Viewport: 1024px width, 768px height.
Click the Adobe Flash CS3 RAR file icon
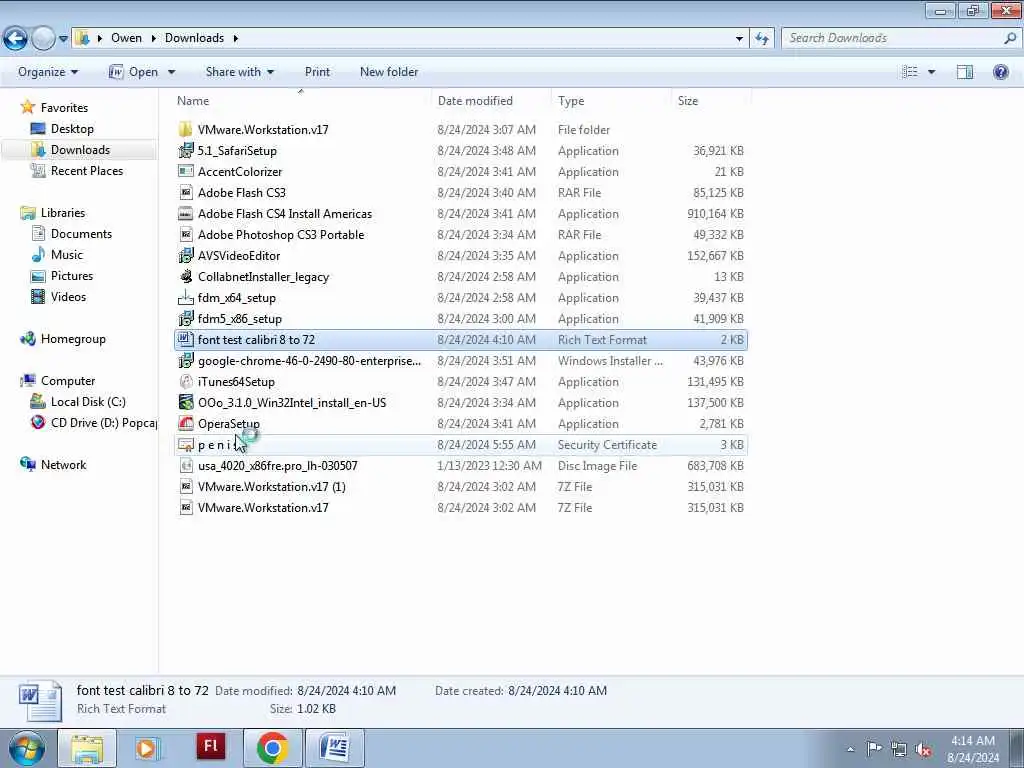[185, 192]
